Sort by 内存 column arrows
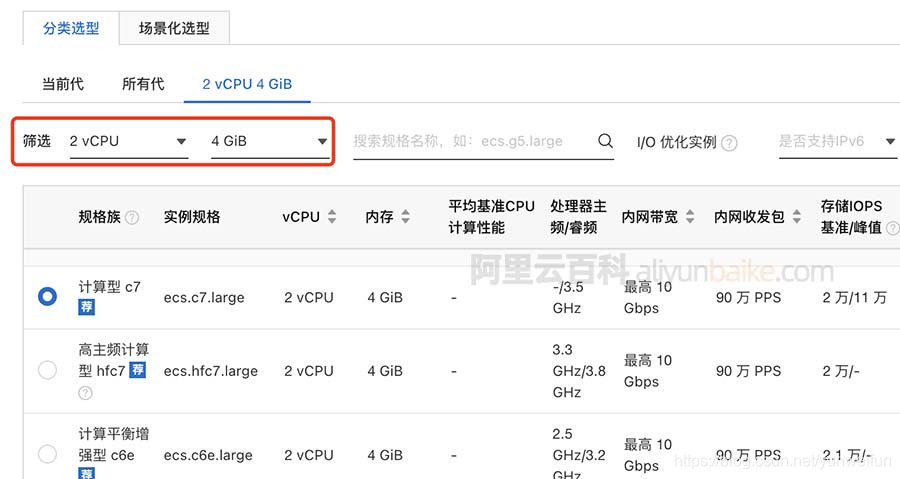The image size is (900, 479). click(x=406, y=217)
